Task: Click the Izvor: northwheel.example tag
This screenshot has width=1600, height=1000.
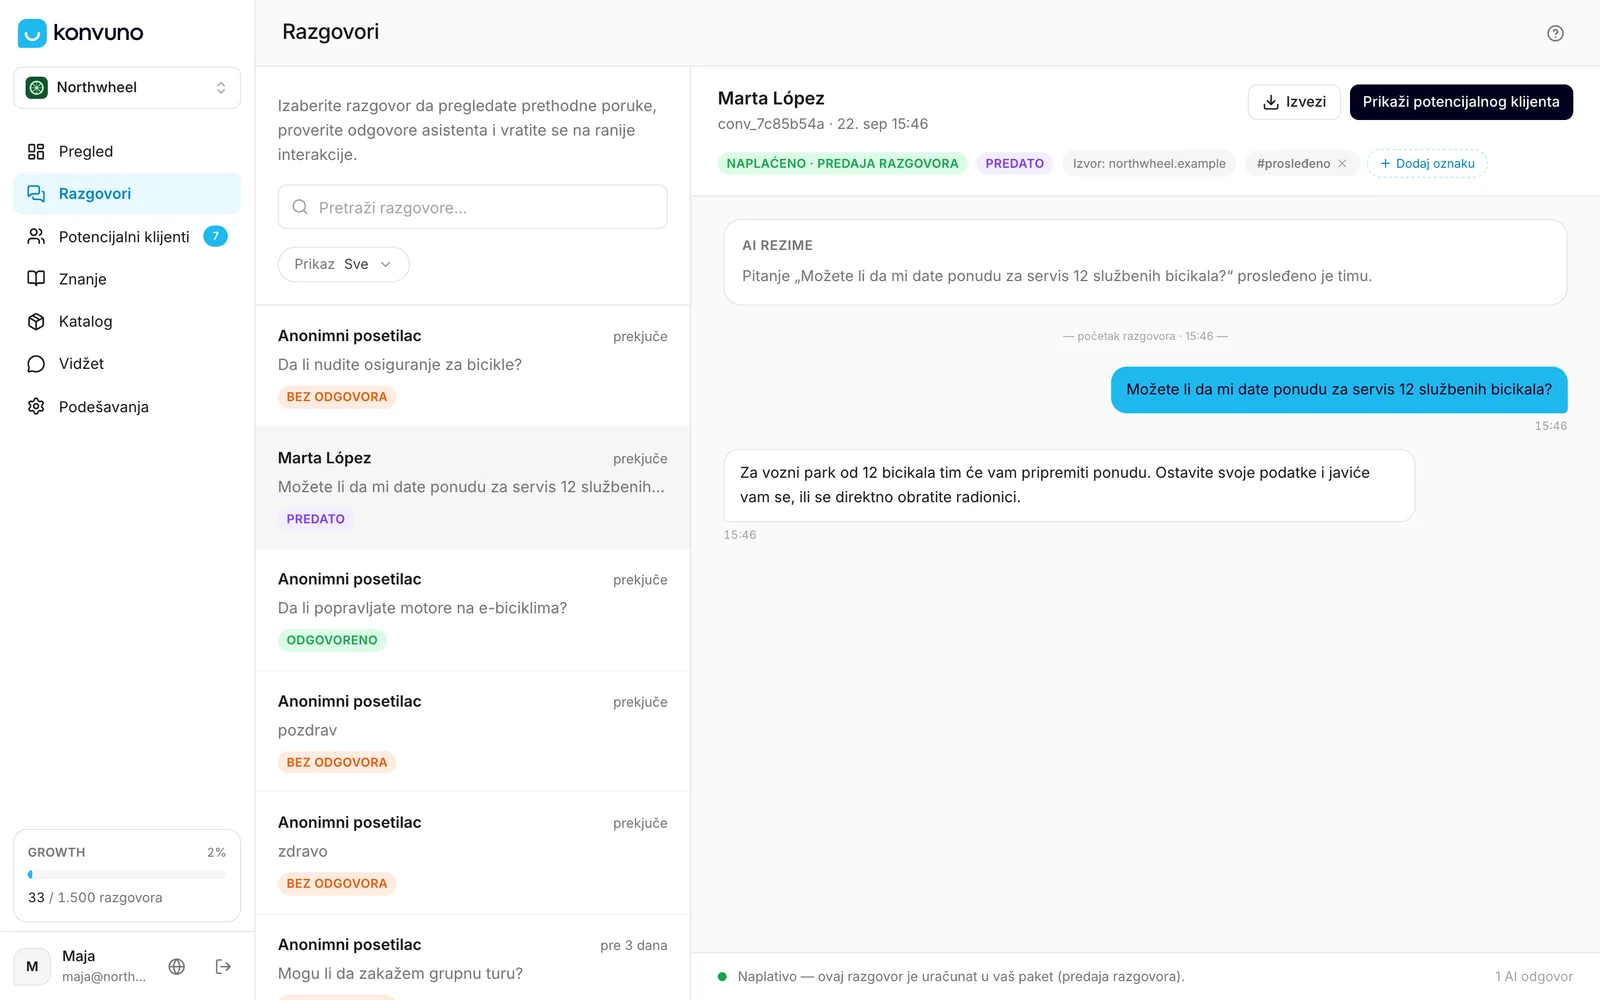Action: [x=1149, y=164]
